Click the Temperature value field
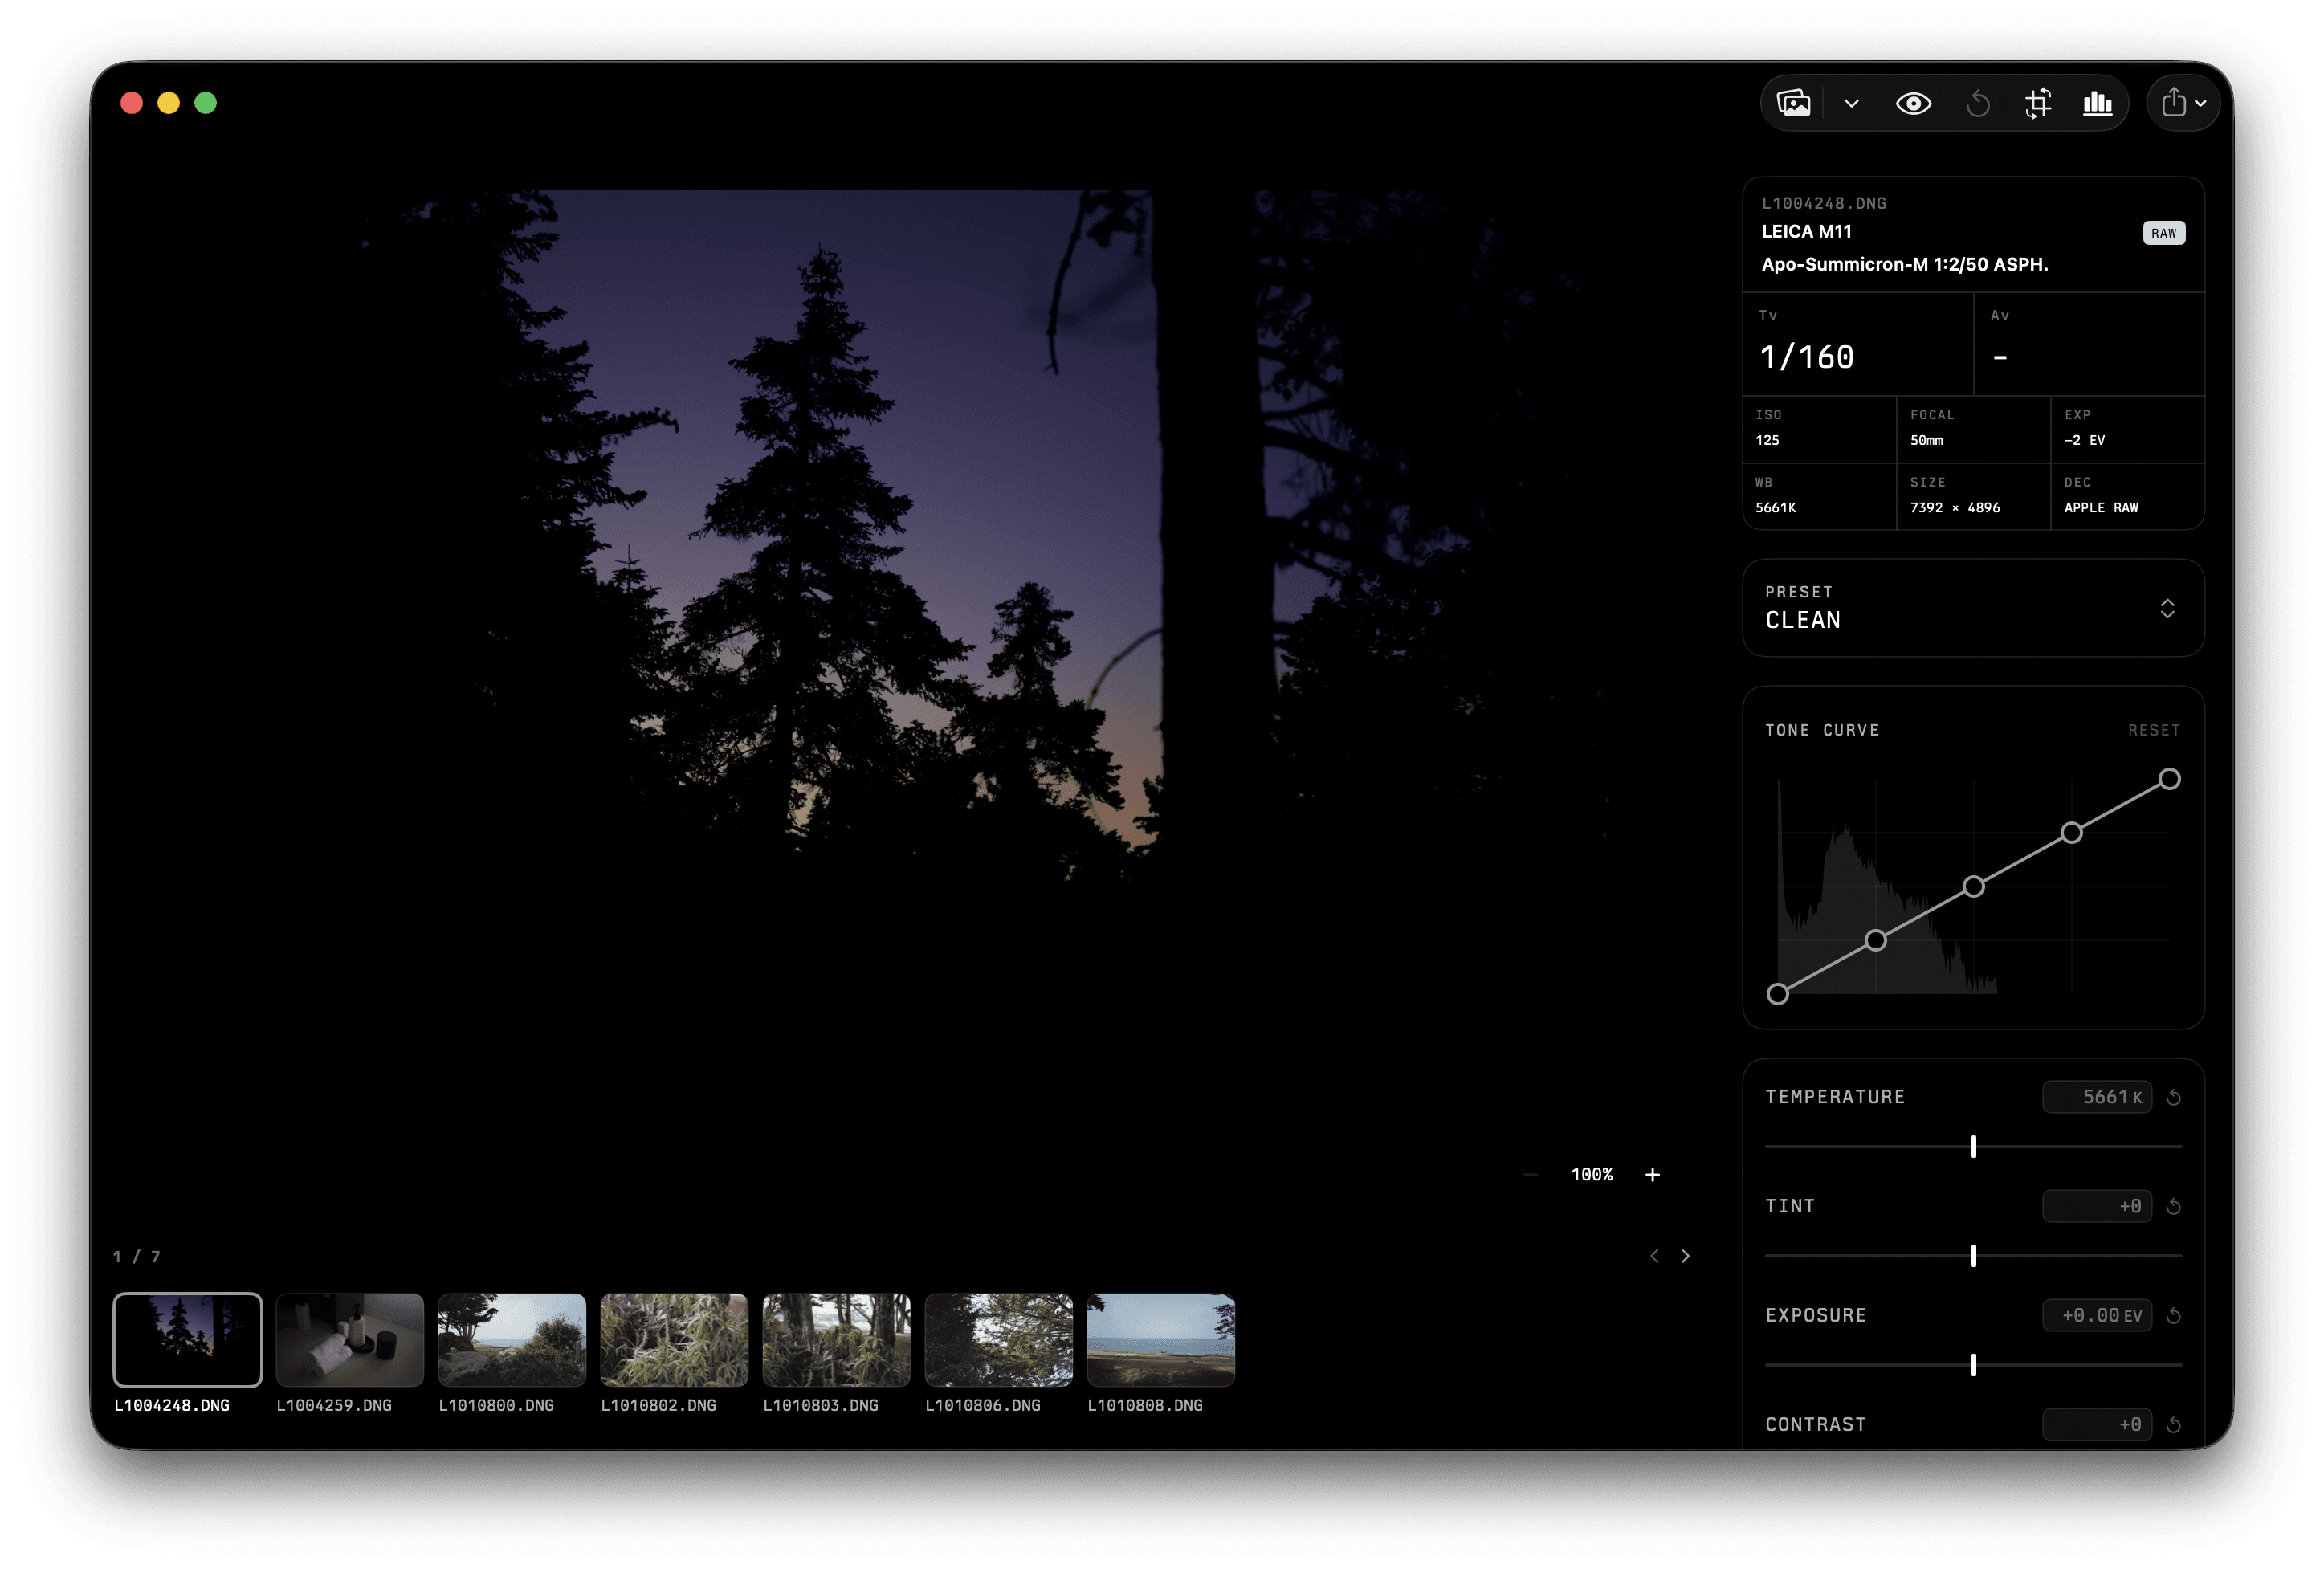Screen dimensions: 2324x1569 point(2096,1097)
